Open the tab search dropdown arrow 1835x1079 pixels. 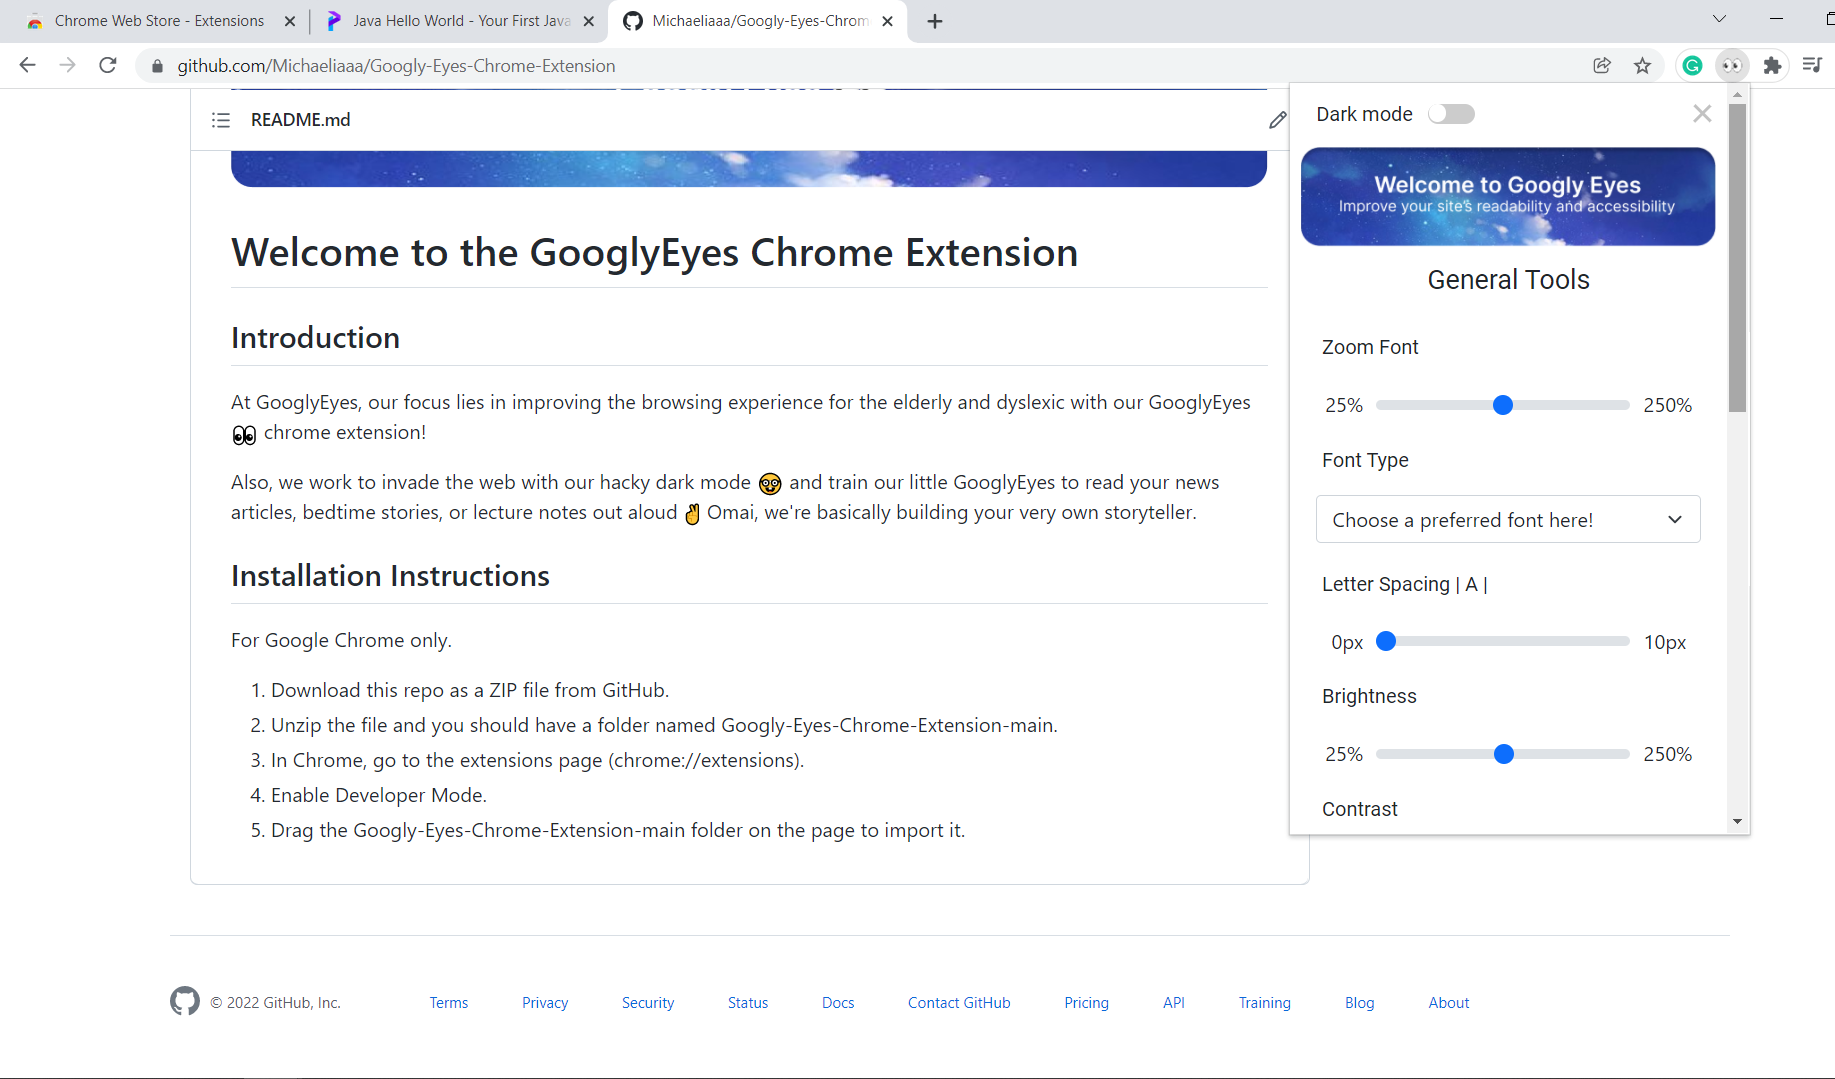[x=1719, y=19]
